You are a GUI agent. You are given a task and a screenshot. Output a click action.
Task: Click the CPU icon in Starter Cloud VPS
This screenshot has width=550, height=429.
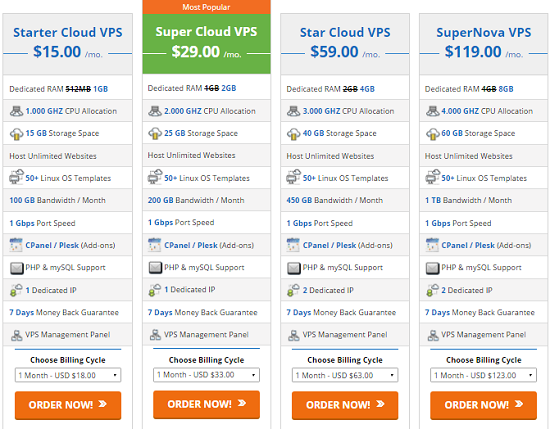(16, 111)
